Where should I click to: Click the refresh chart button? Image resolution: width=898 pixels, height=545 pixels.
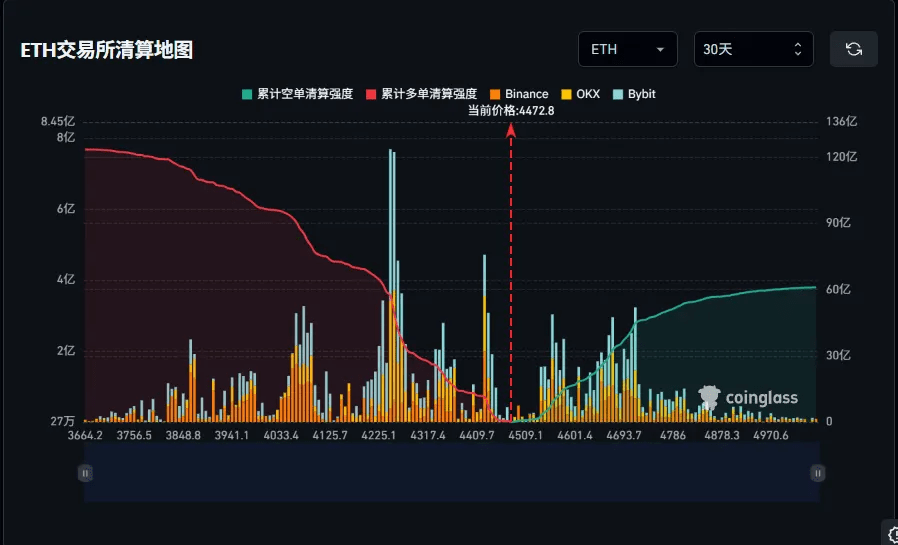coord(854,49)
